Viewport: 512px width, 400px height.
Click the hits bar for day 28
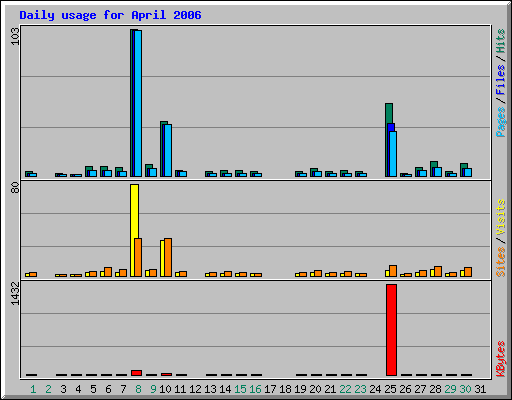pos(433,165)
